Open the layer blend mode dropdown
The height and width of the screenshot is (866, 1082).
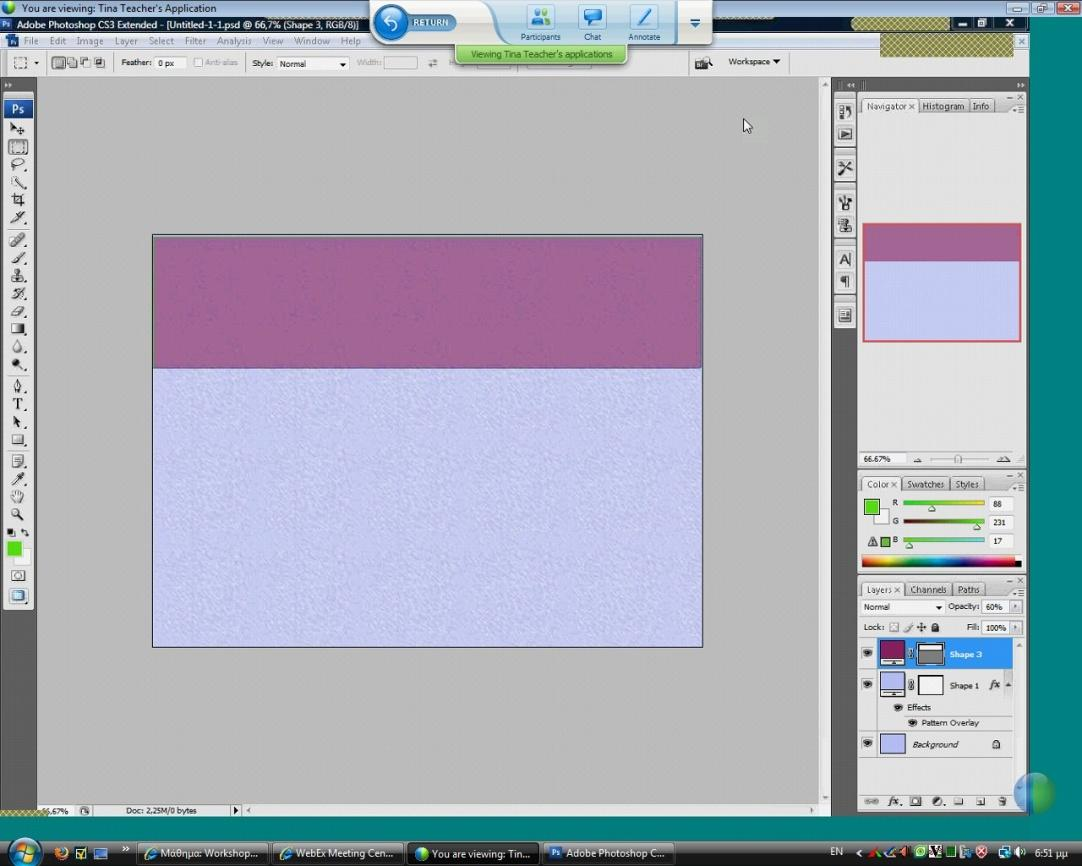point(902,607)
